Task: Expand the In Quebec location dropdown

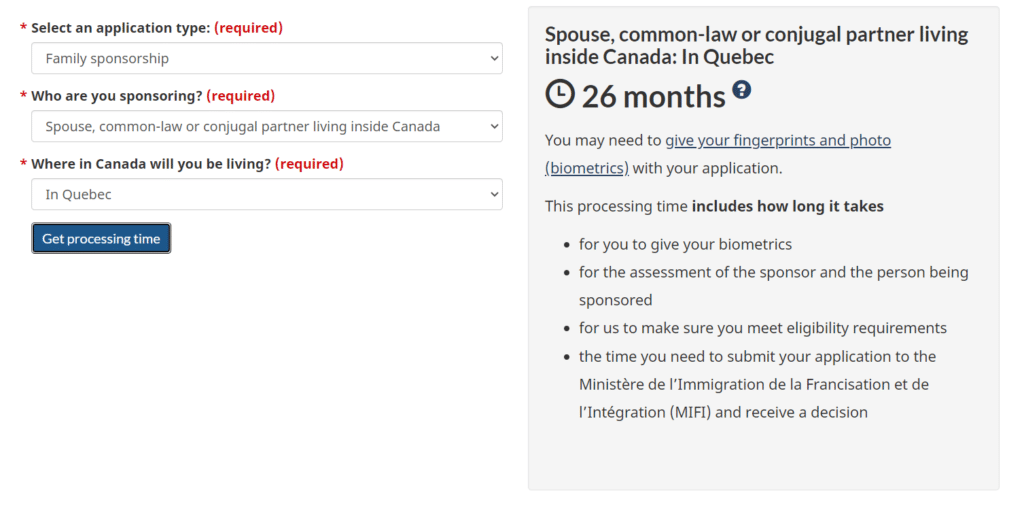Action: pyautogui.click(x=266, y=194)
